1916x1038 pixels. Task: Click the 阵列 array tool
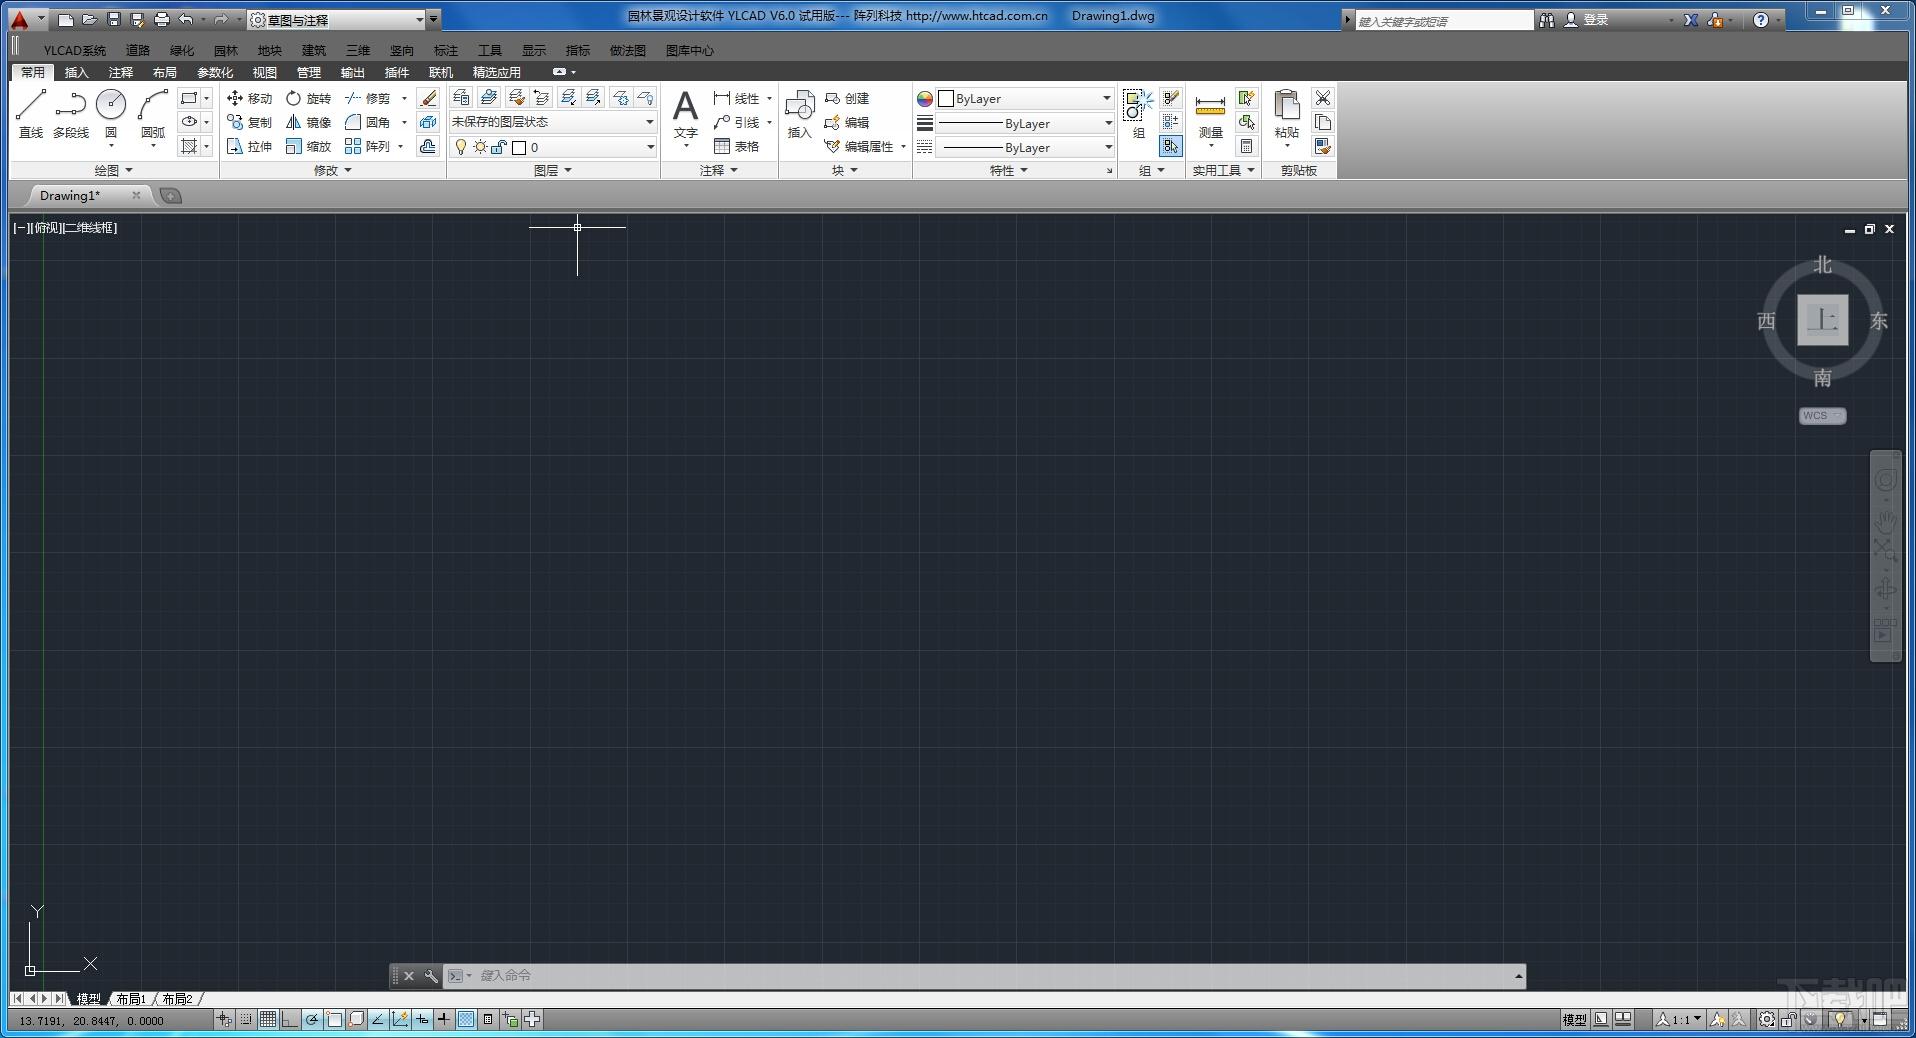pyautogui.click(x=368, y=146)
